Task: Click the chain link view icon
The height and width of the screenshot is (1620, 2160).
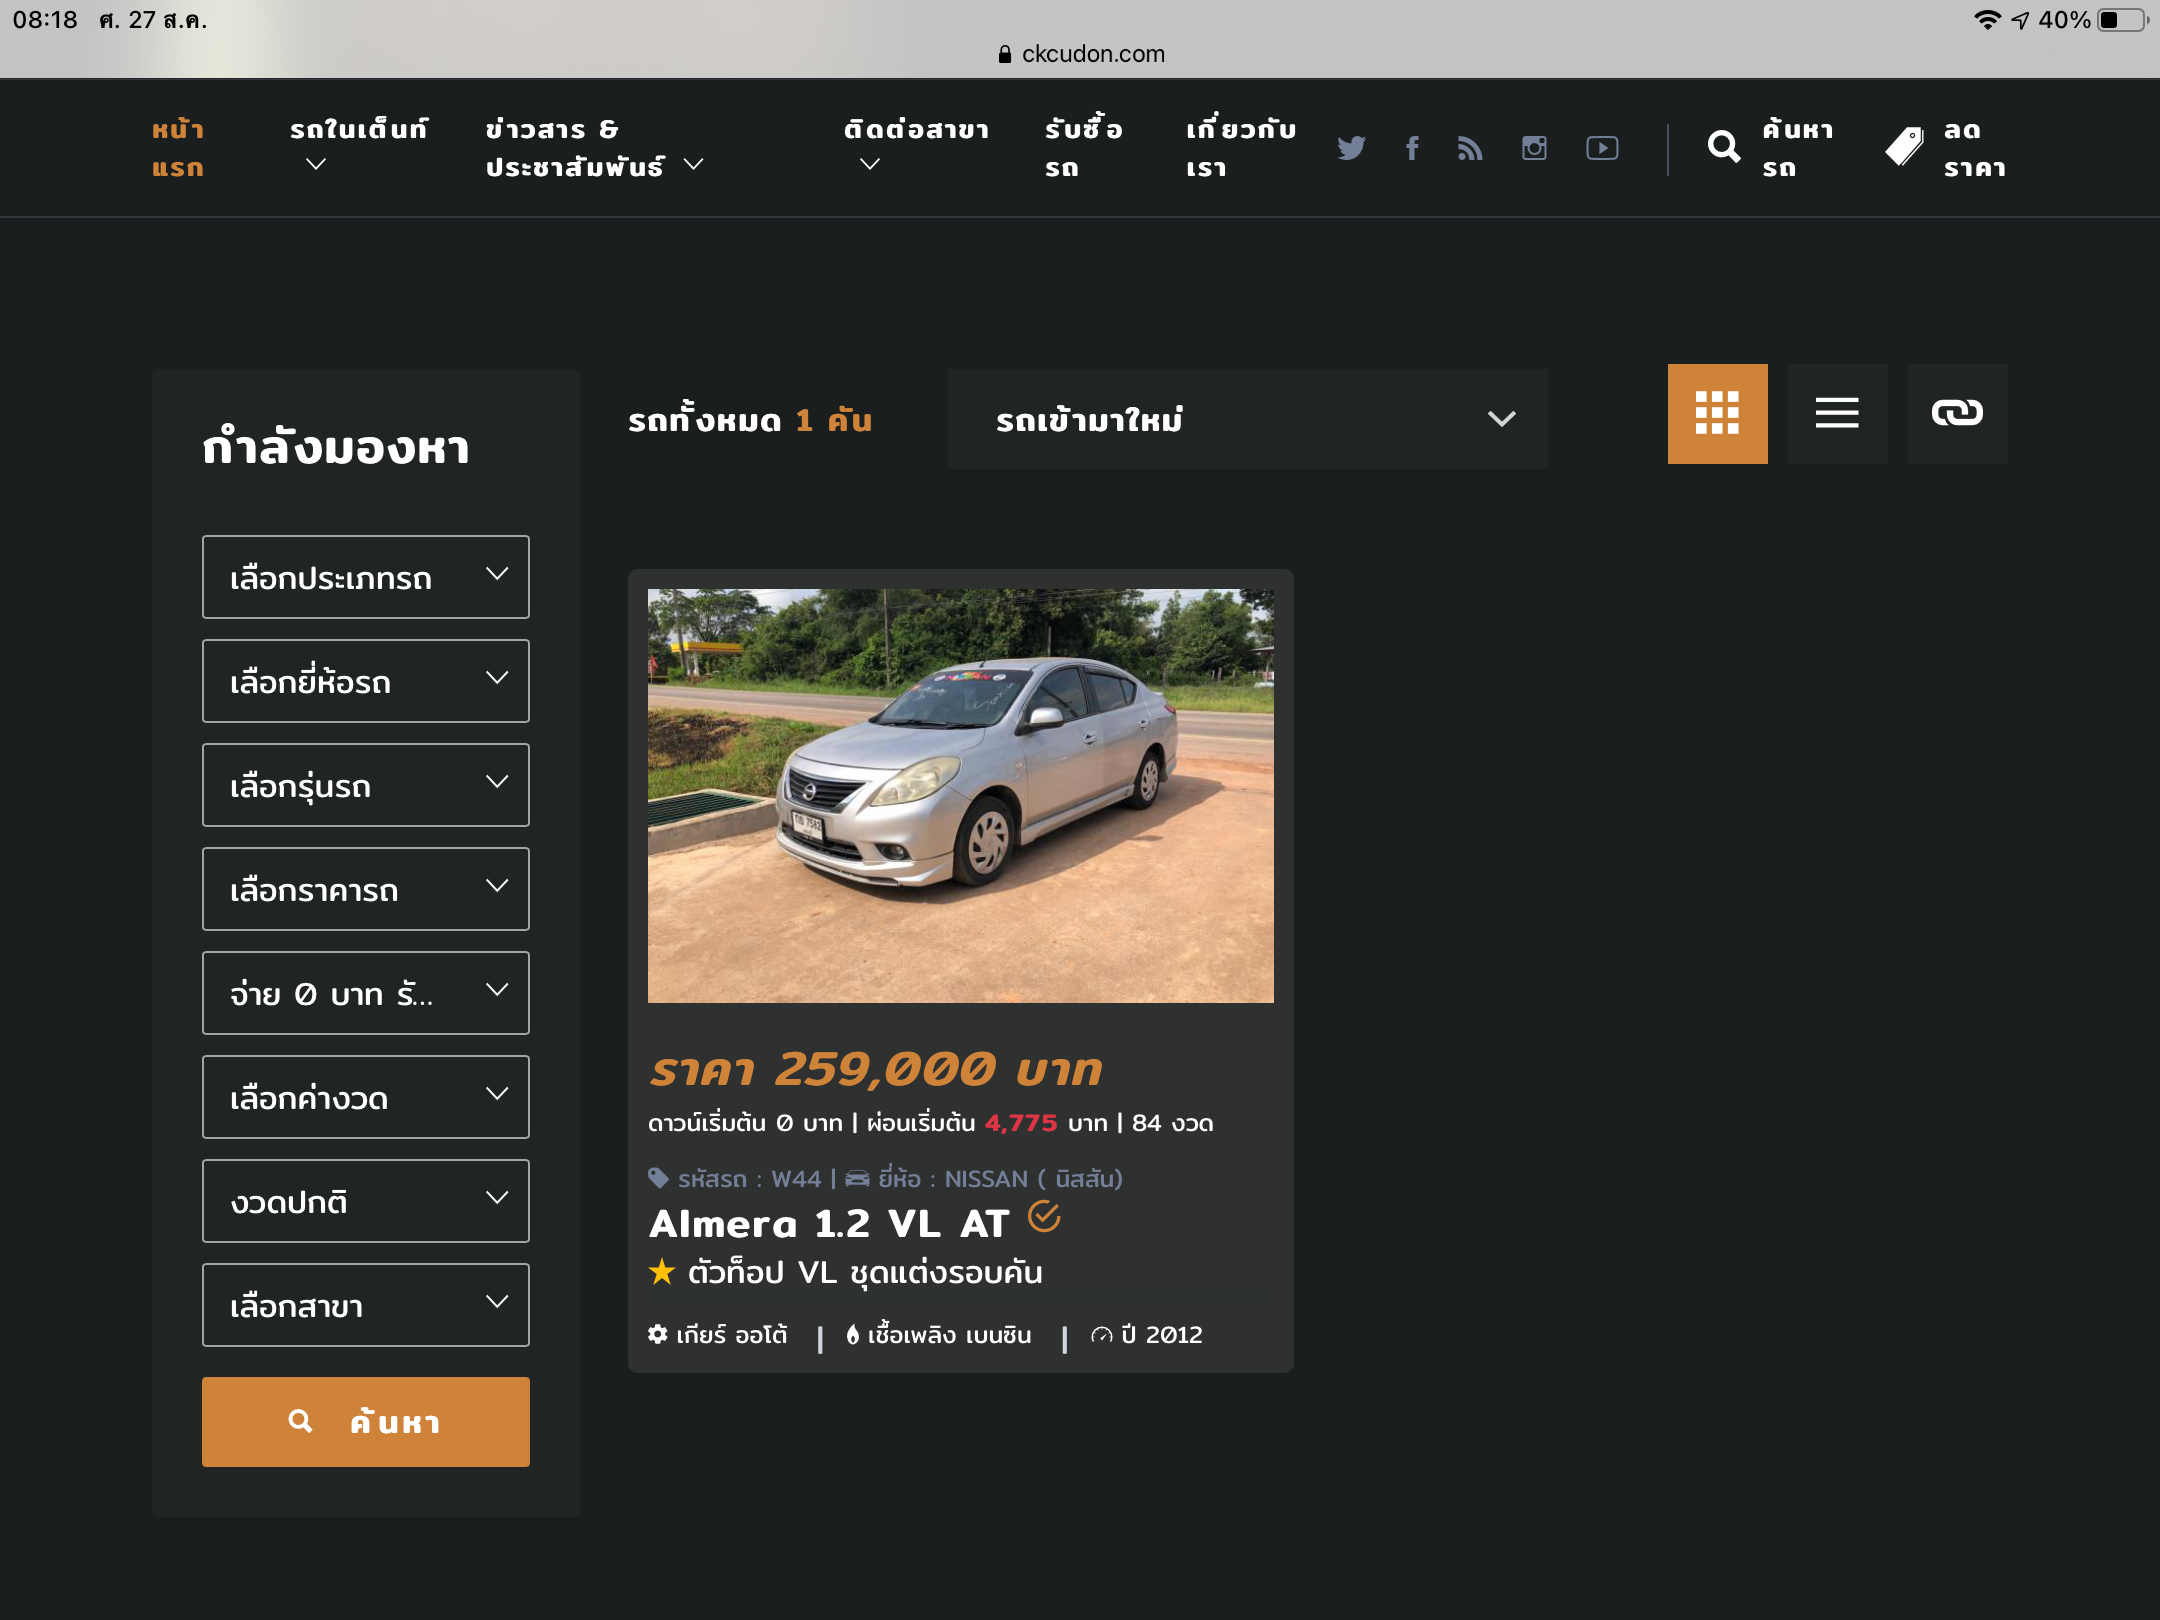Action: click(x=1957, y=413)
